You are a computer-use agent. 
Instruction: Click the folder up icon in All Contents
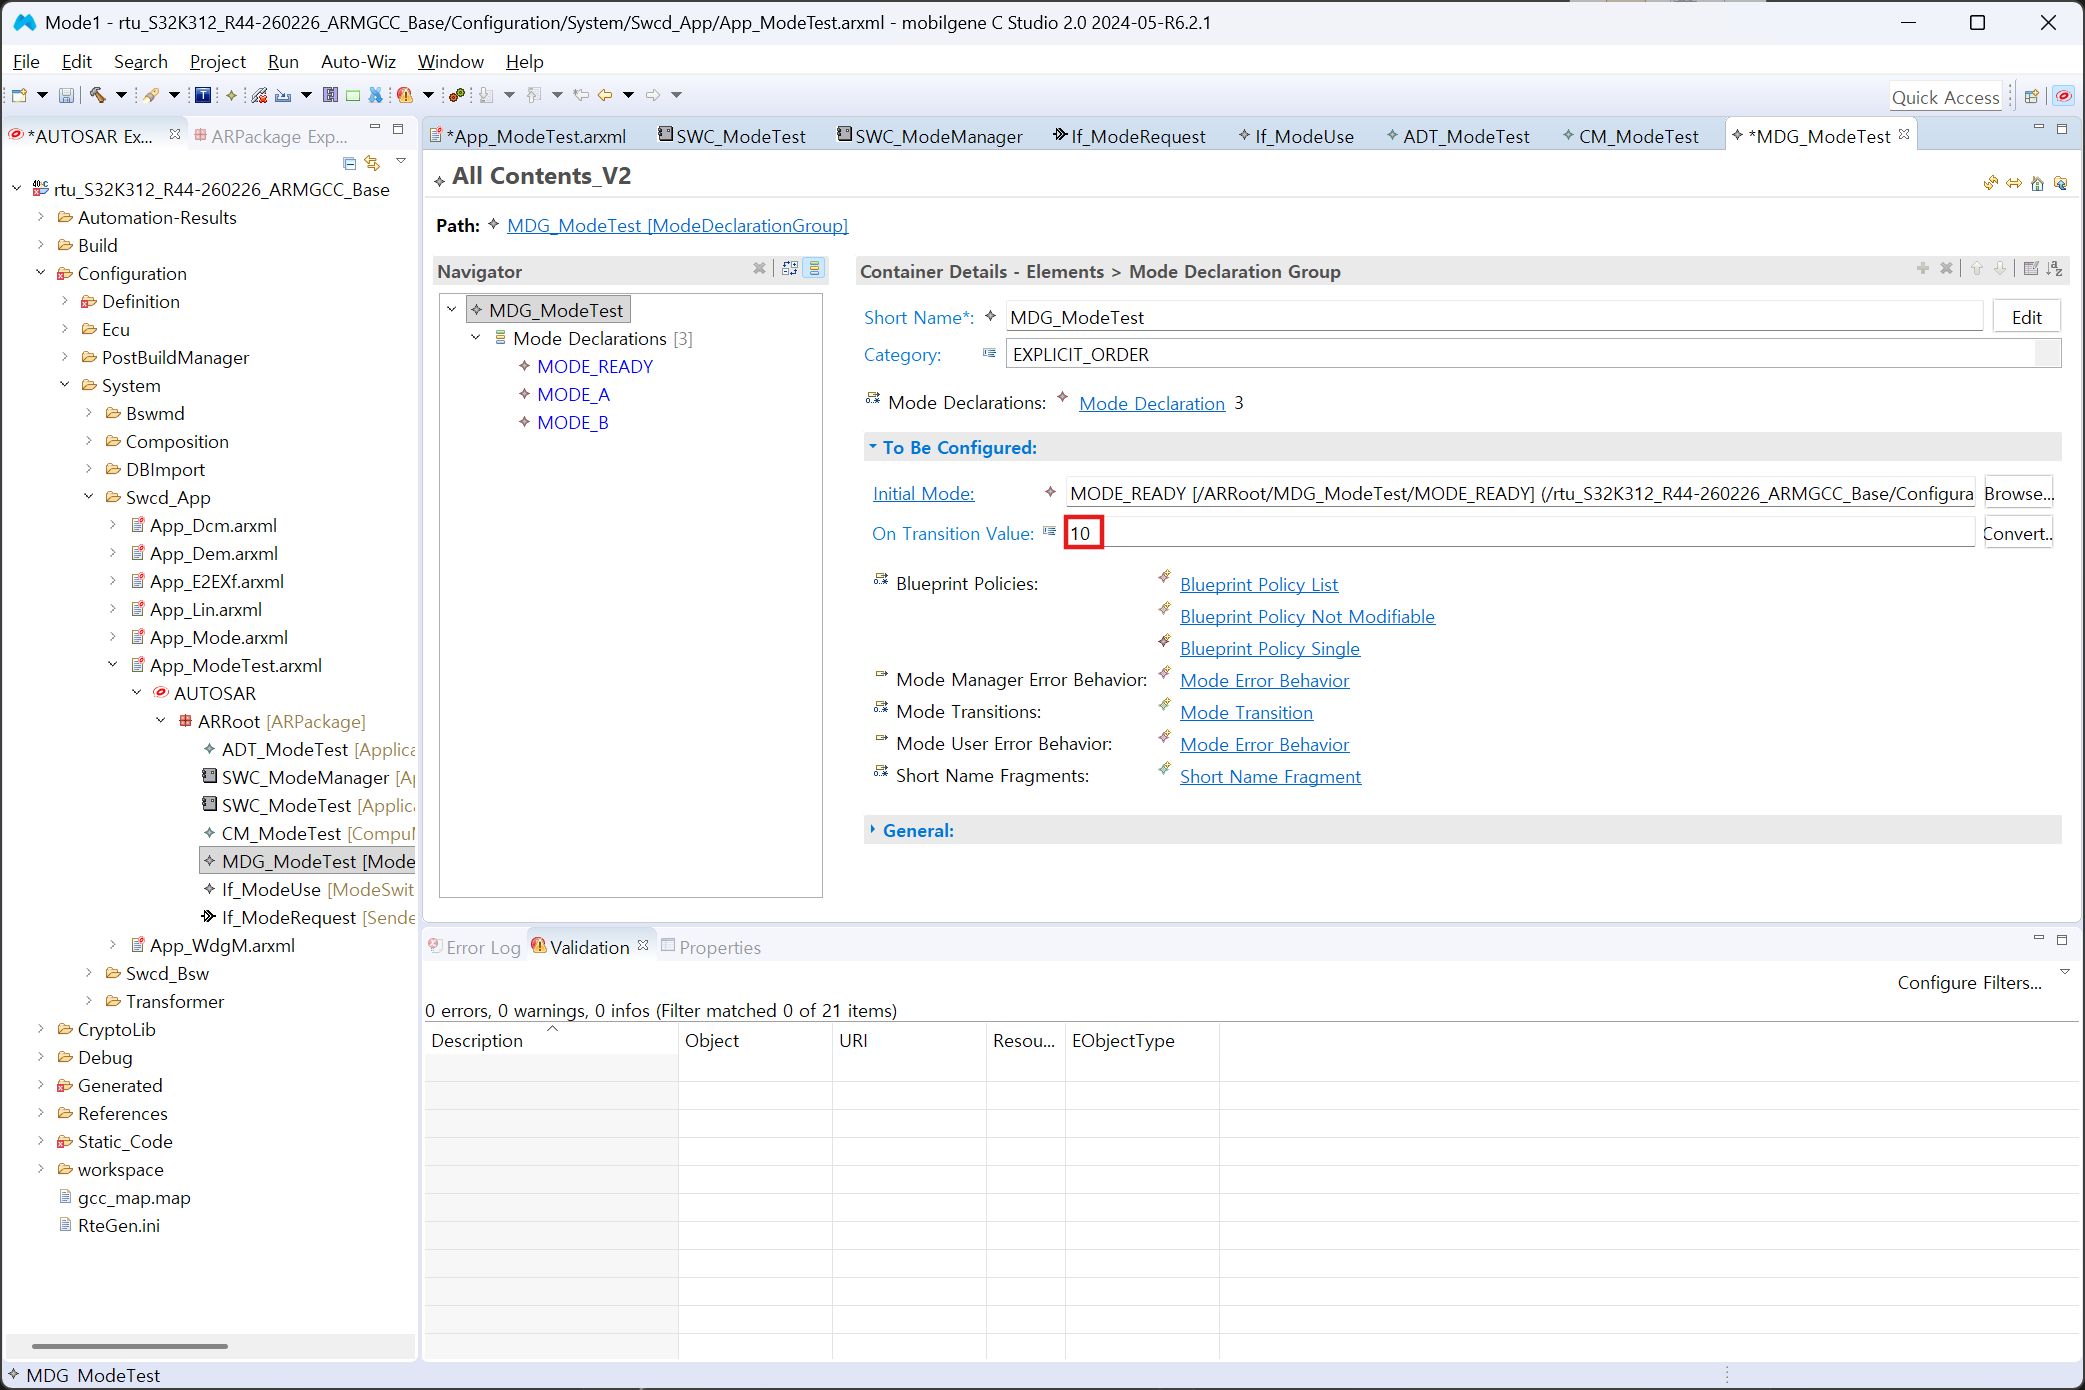tap(2060, 183)
